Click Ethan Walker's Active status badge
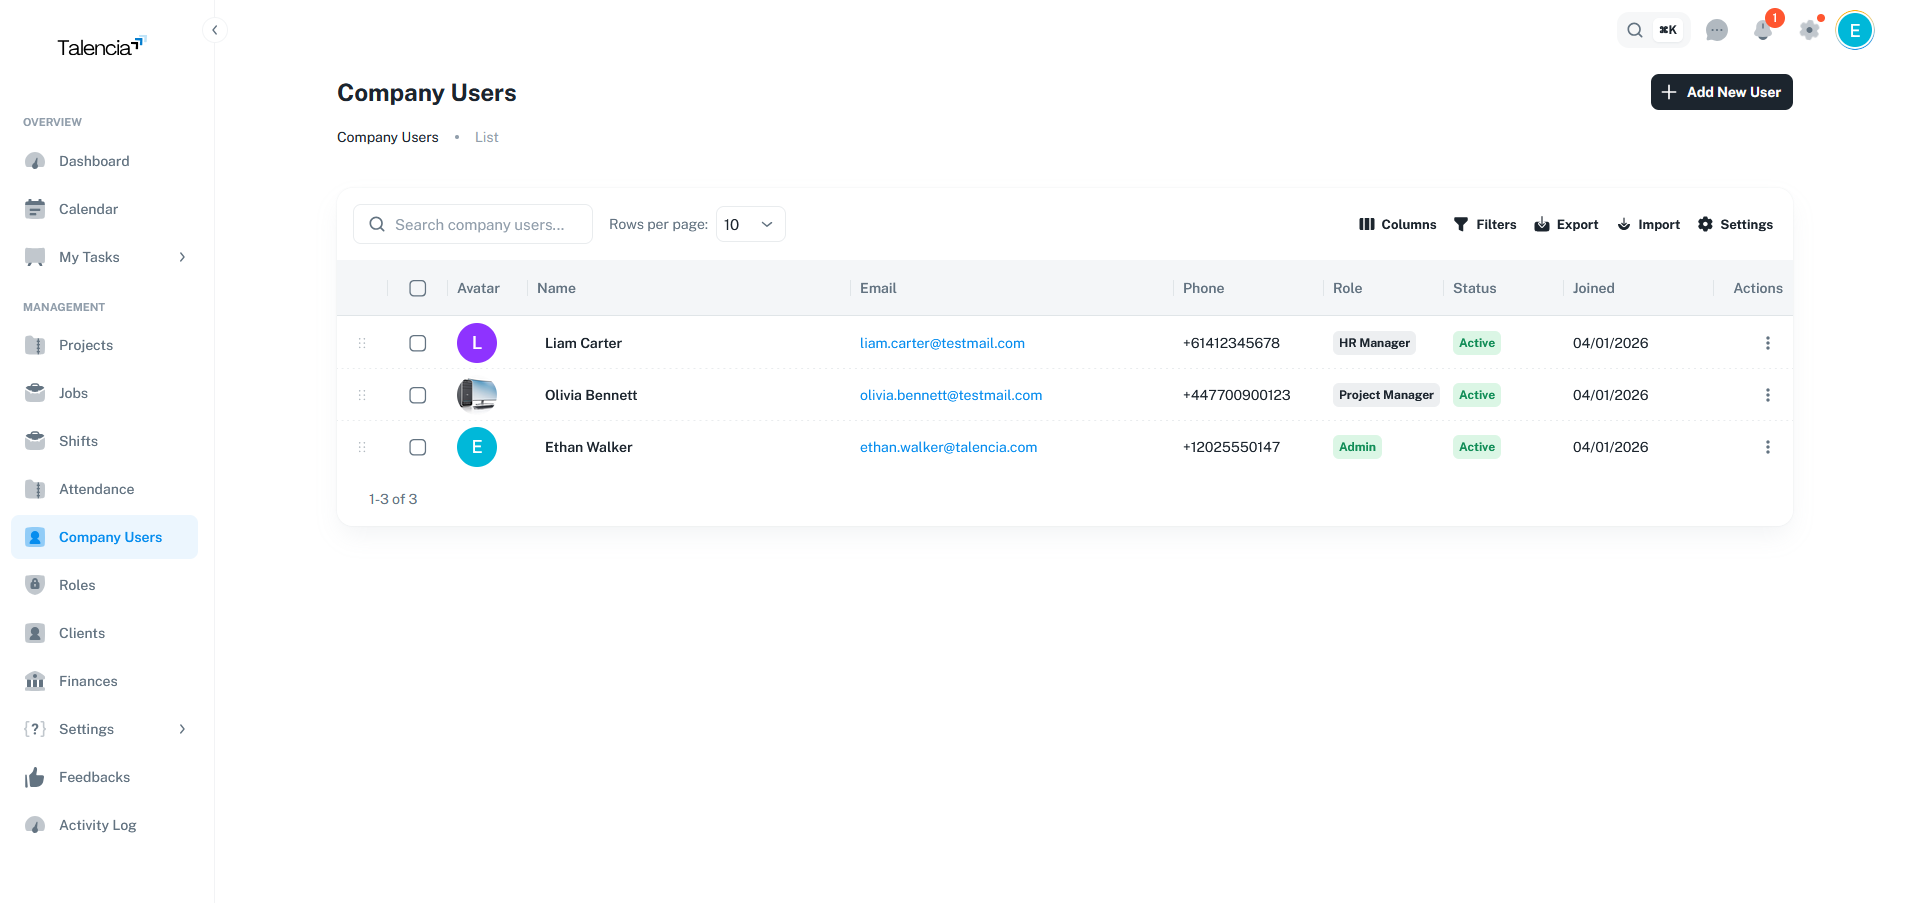The image size is (1910, 903). coord(1476,447)
